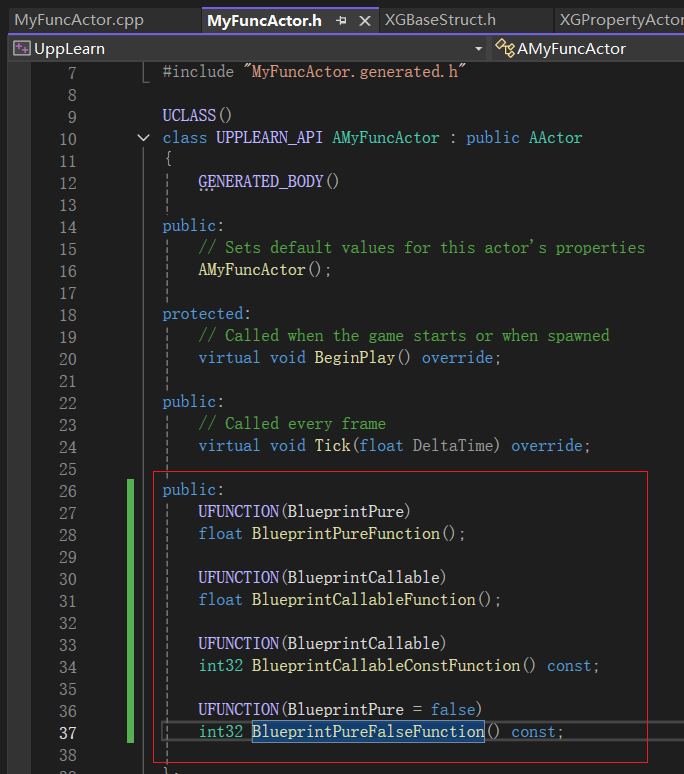The height and width of the screenshot is (774, 684).
Task: Click the 'false' keyword on line 36
Action: click(x=453, y=710)
